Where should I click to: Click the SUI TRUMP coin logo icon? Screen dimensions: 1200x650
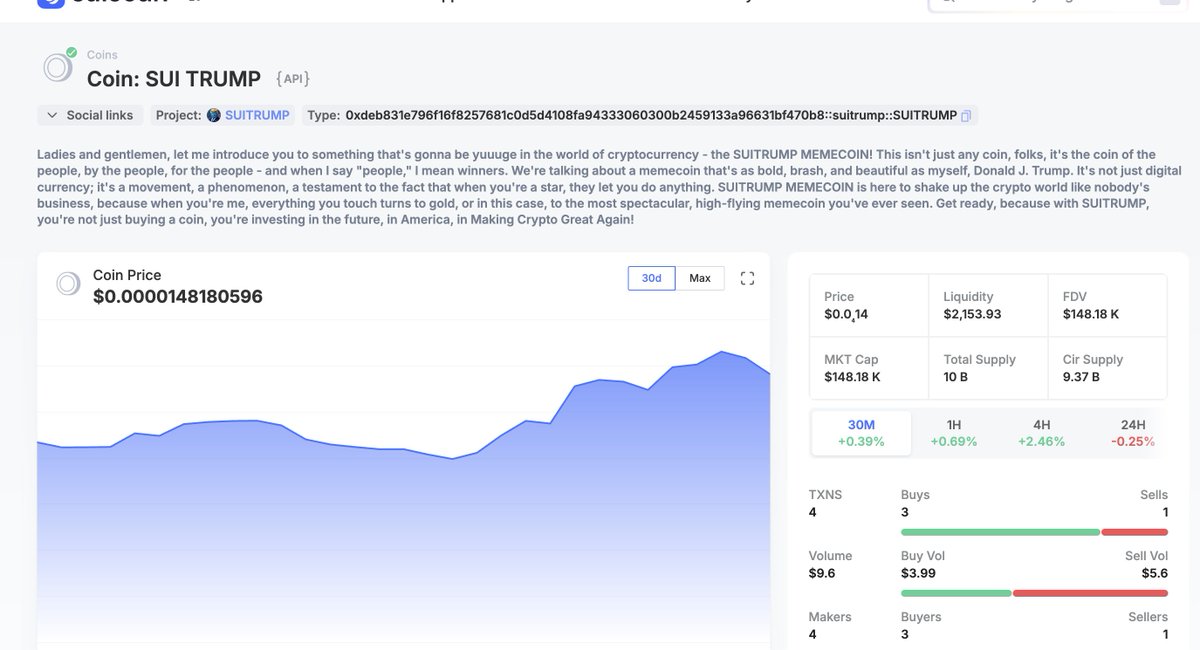point(58,68)
